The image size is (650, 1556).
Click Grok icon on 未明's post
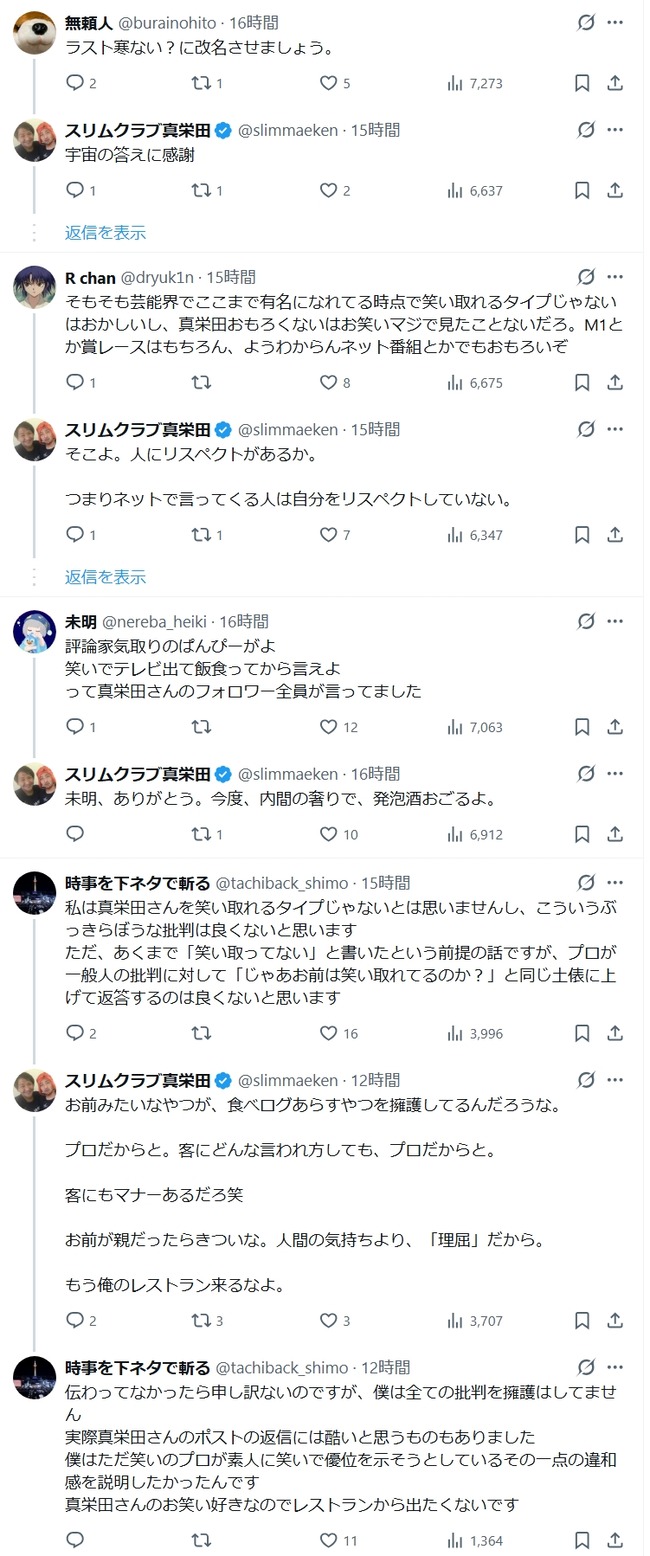tap(586, 622)
